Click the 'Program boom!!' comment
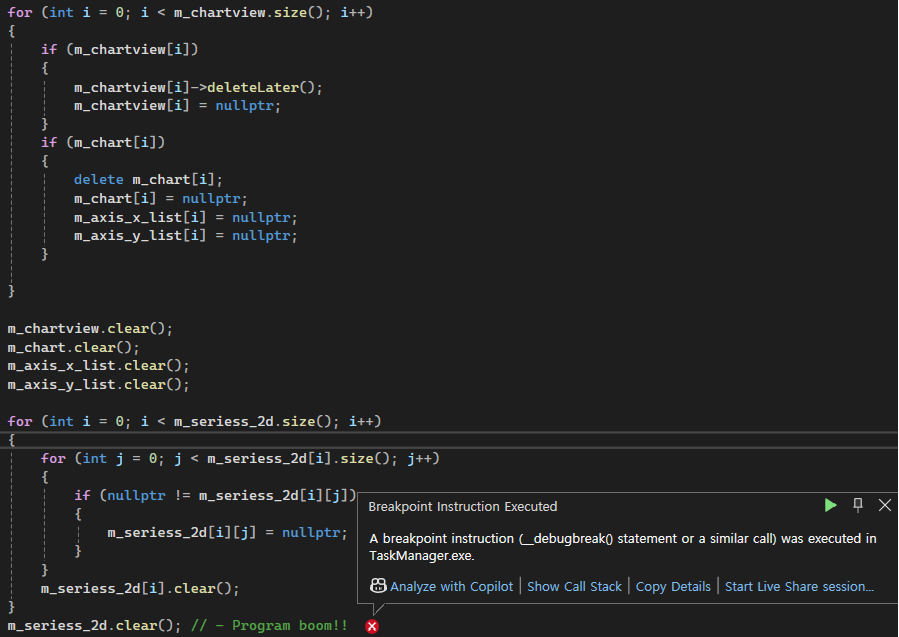 [289, 626]
